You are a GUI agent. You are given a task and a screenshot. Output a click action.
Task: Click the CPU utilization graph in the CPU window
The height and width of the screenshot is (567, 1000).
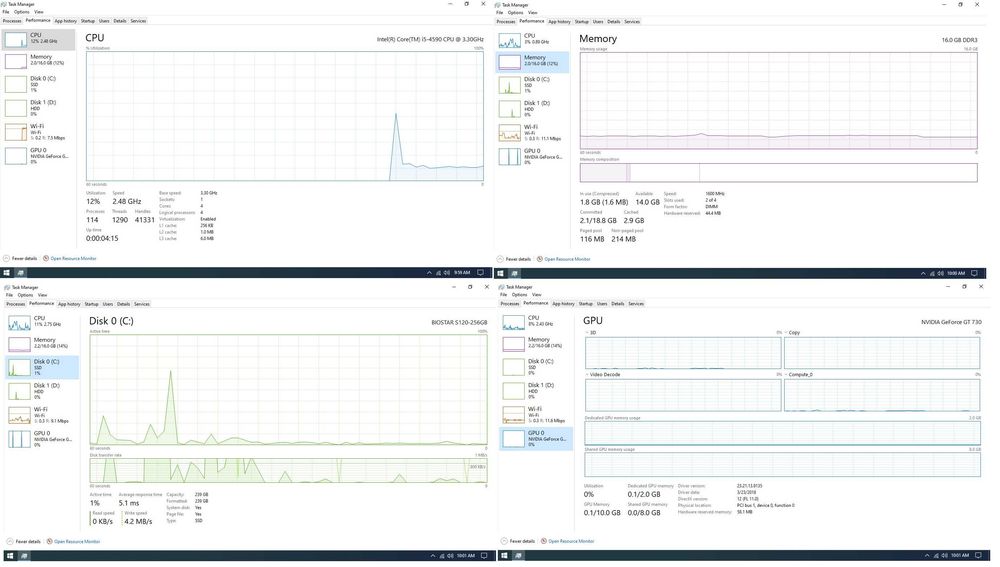[285, 116]
